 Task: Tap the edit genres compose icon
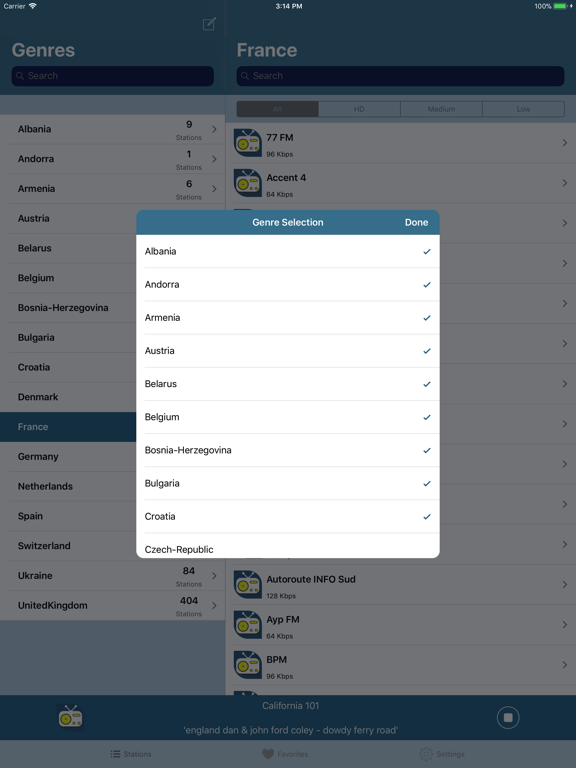(209, 24)
